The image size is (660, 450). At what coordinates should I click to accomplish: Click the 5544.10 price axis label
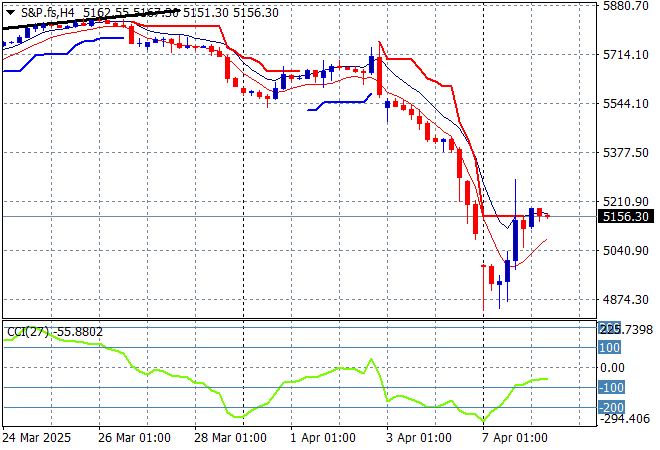pos(625,104)
